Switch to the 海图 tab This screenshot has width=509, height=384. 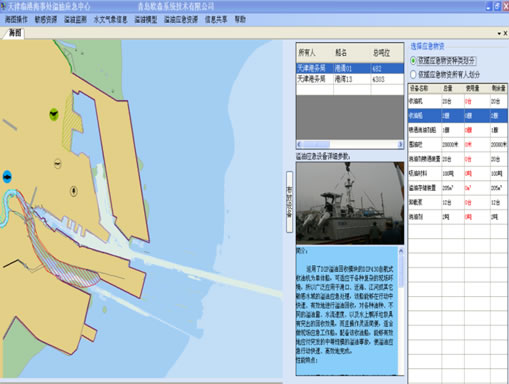pos(15,33)
